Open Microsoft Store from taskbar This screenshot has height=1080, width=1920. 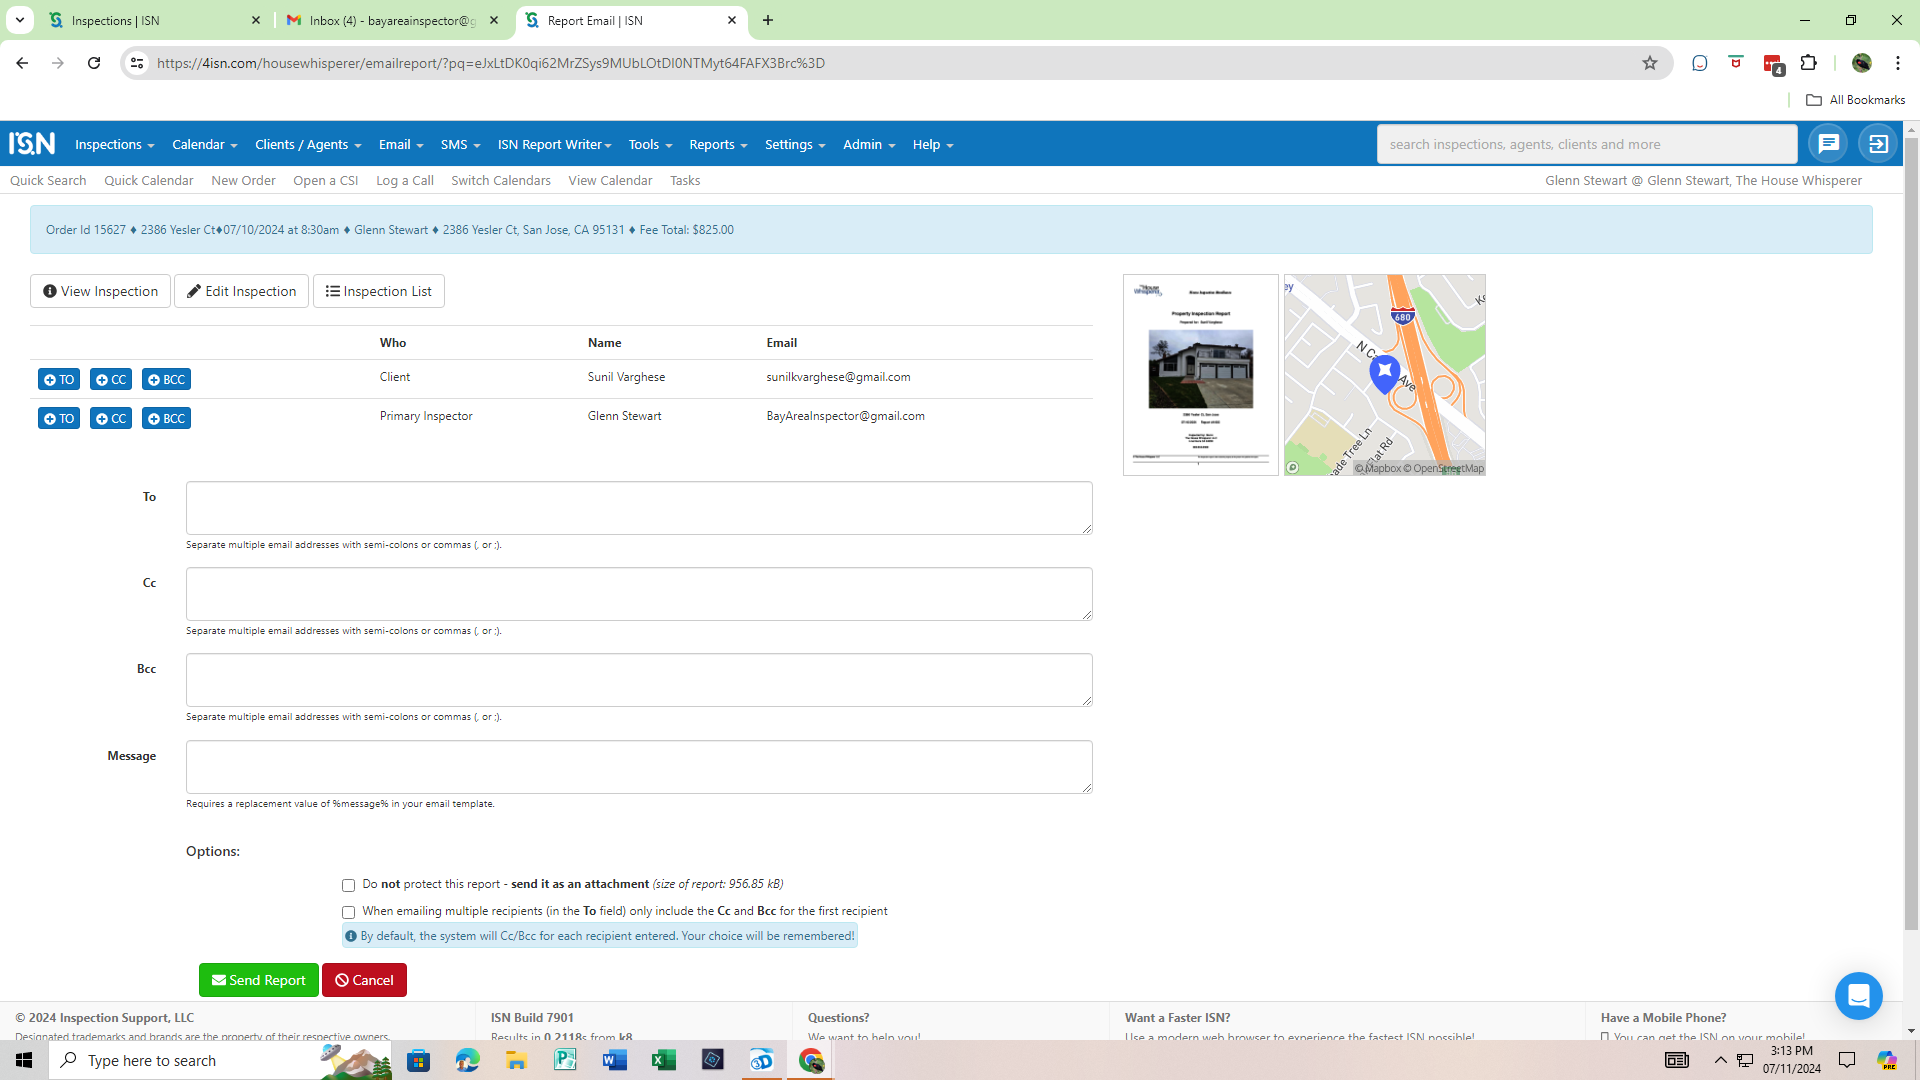click(x=418, y=1060)
